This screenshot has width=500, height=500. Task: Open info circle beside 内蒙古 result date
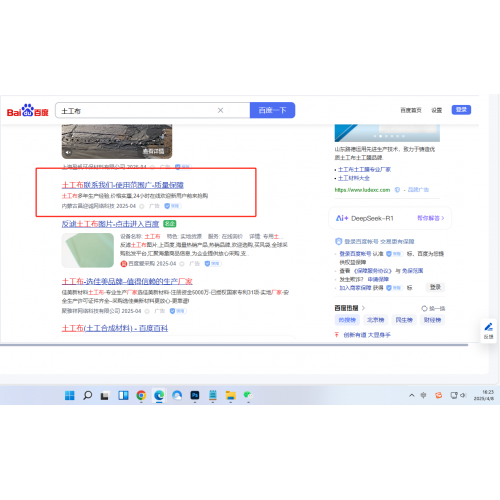[142, 206]
